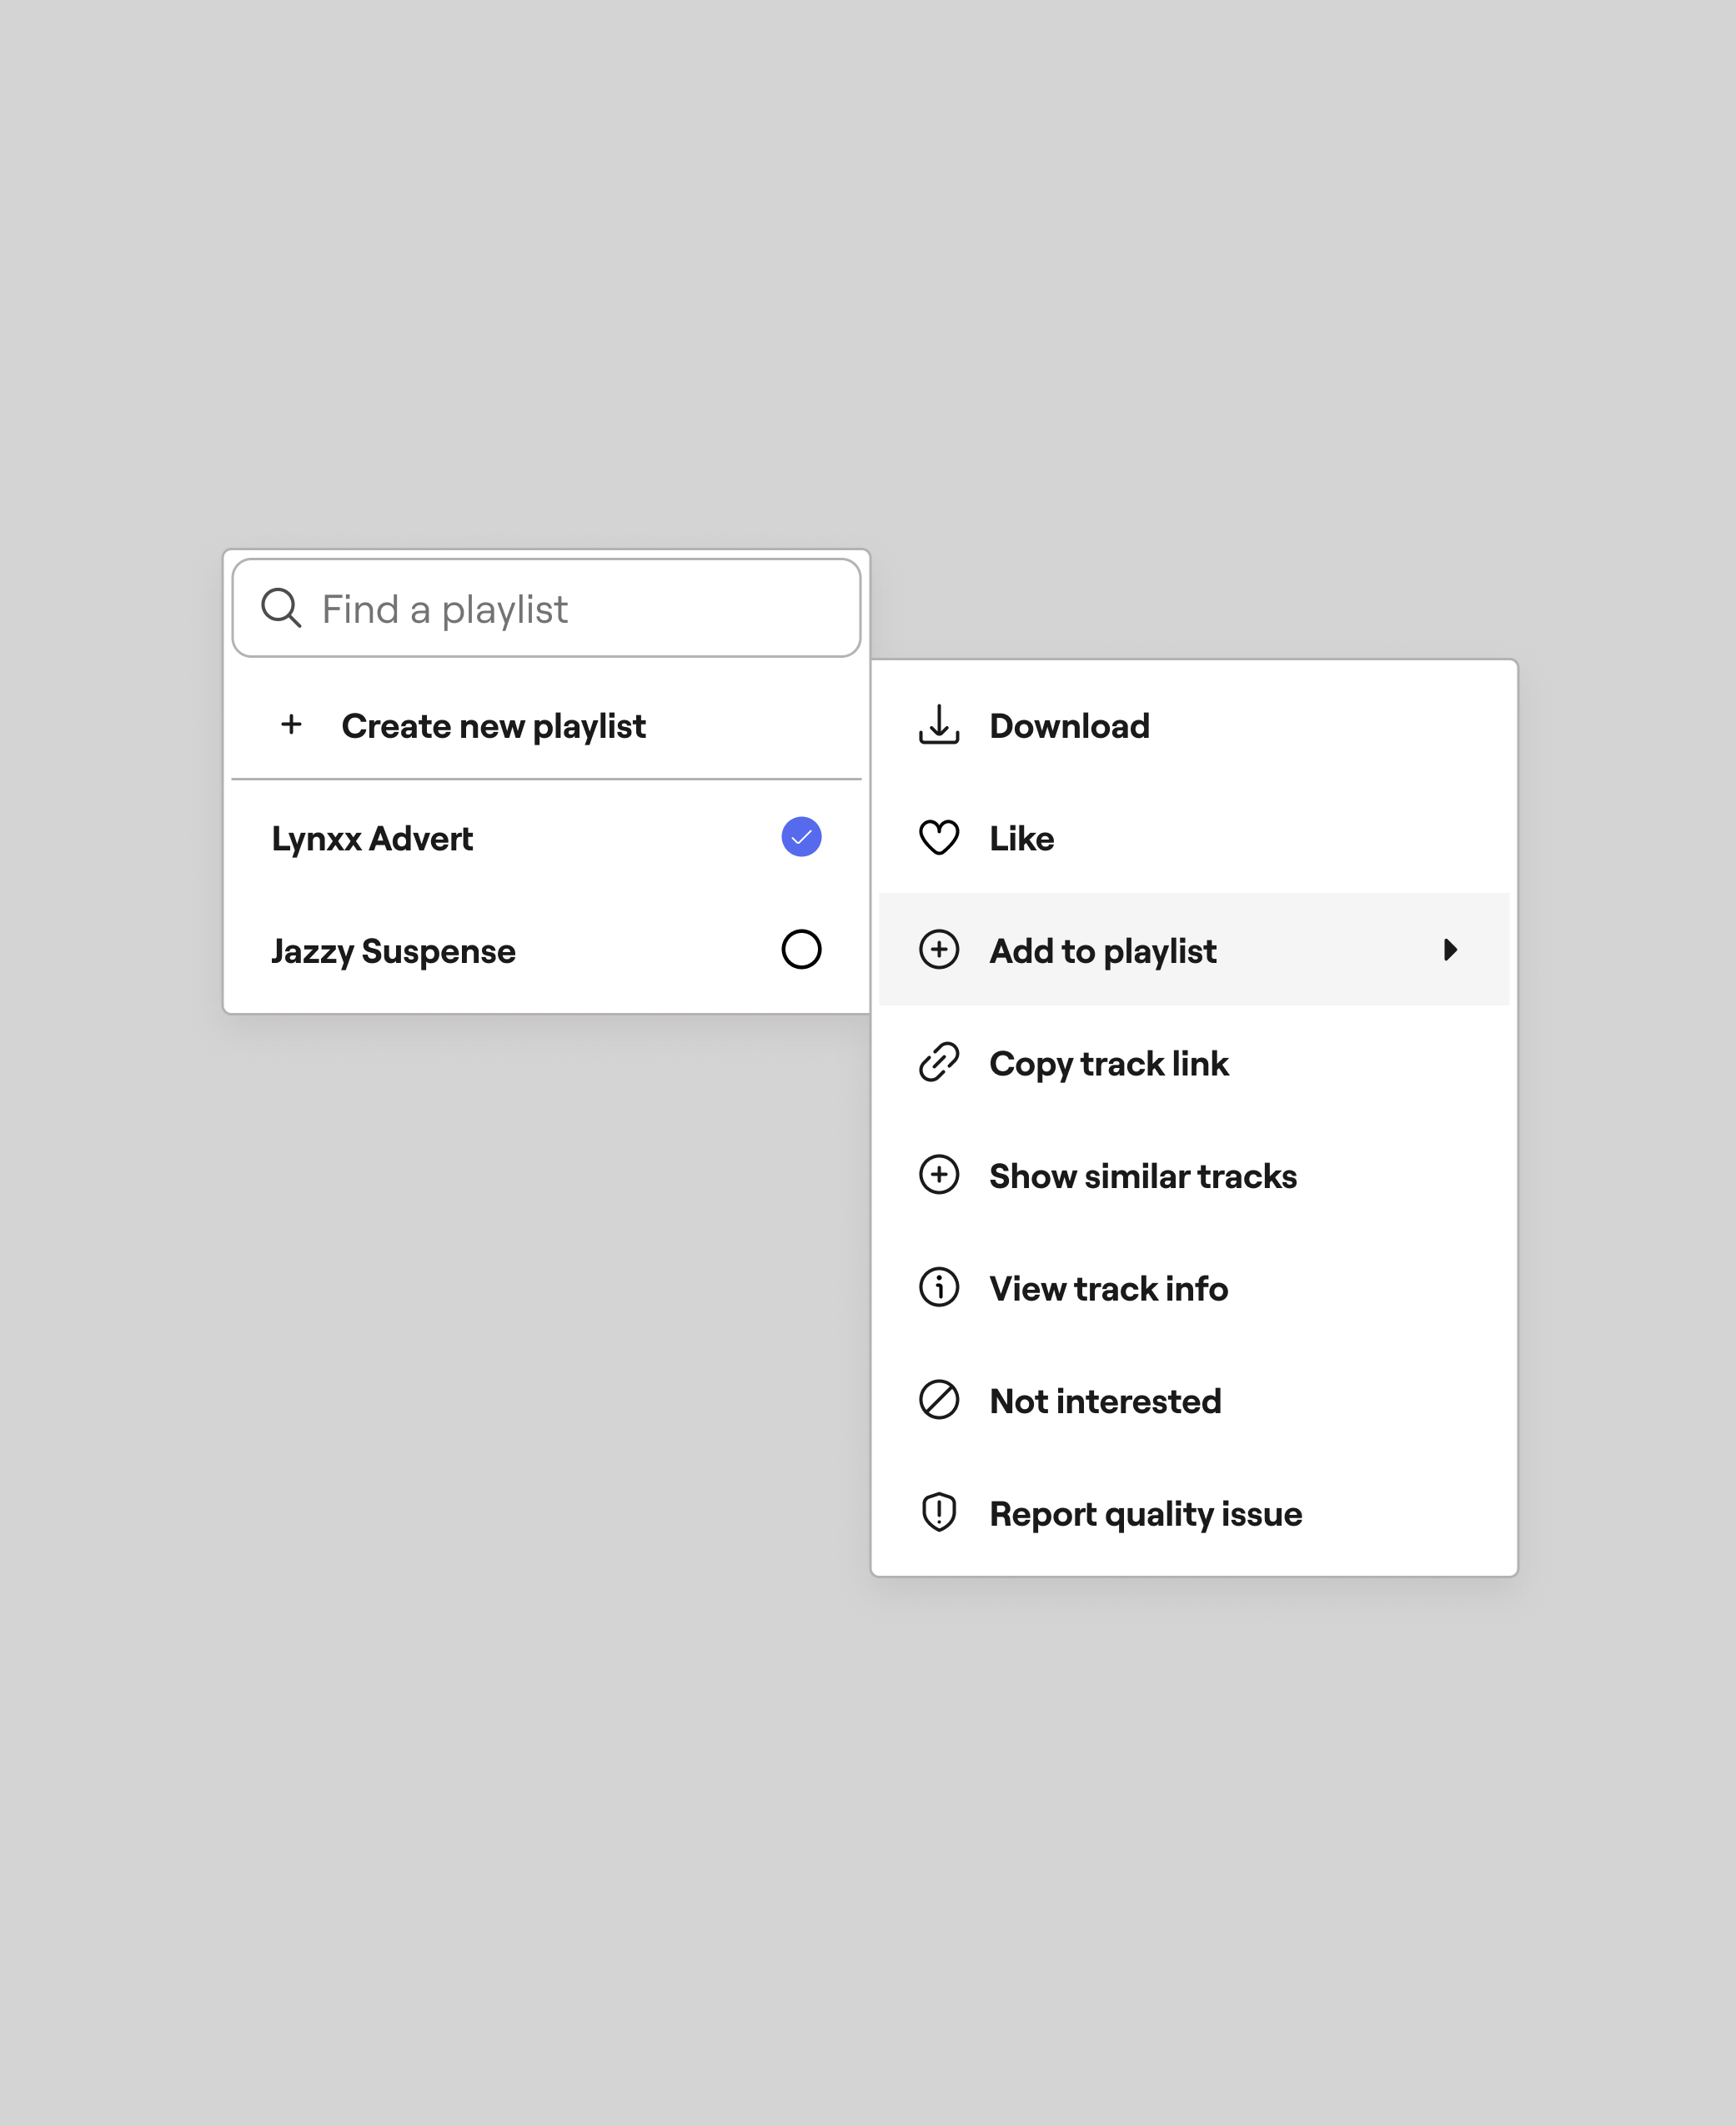
Task: Click the Download arrow icon
Action: [938, 725]
